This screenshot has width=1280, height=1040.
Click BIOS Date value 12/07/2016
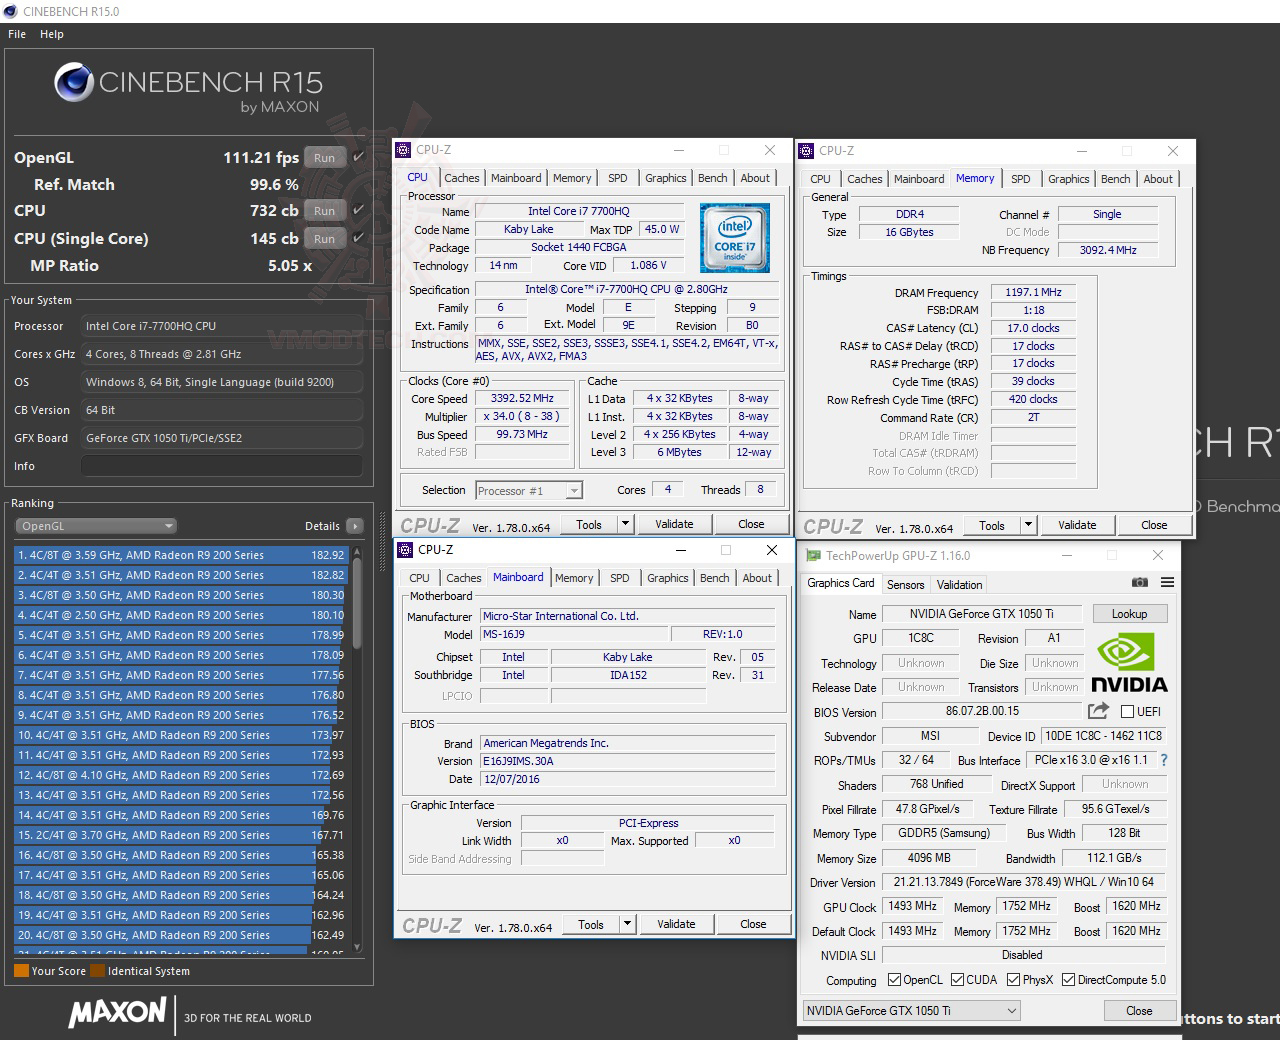[627, 779]
